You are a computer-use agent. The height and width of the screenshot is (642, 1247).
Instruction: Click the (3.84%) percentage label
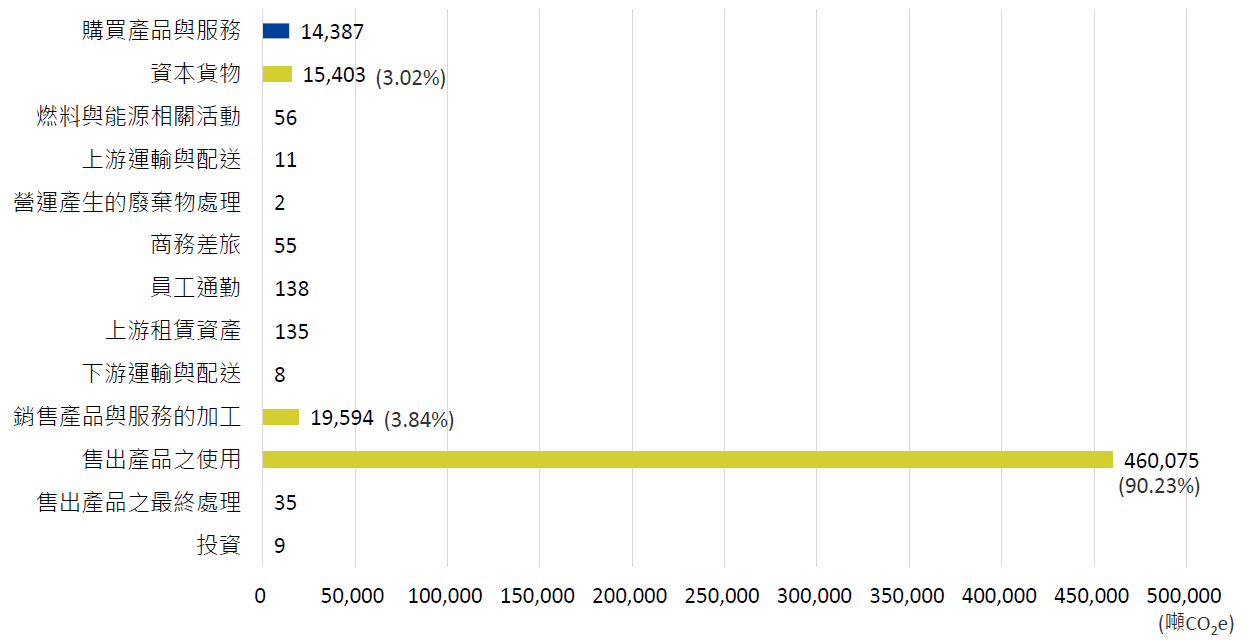419,420
